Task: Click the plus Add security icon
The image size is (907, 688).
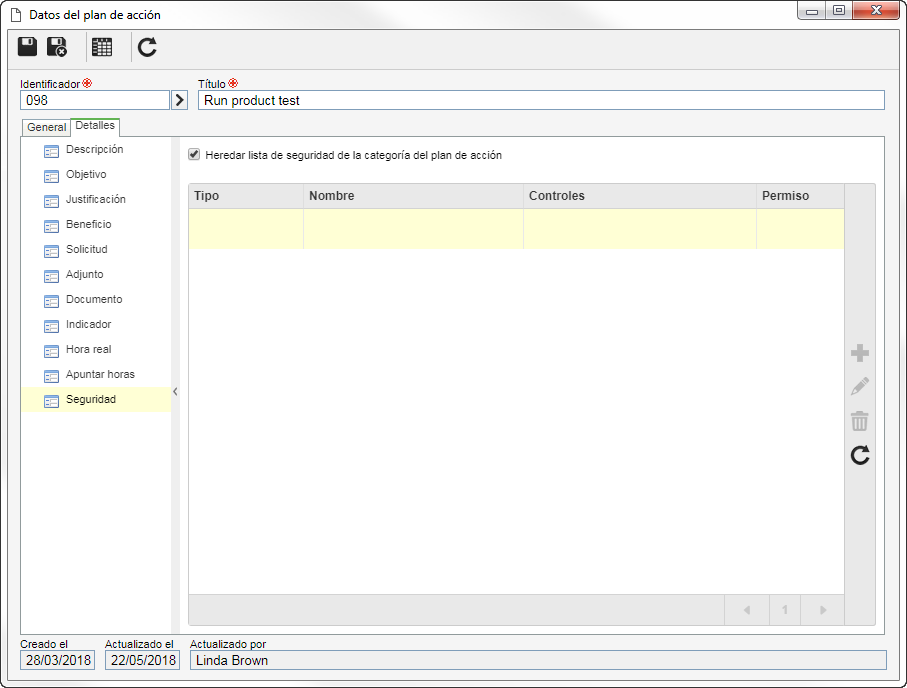Action: pos(860,353)
